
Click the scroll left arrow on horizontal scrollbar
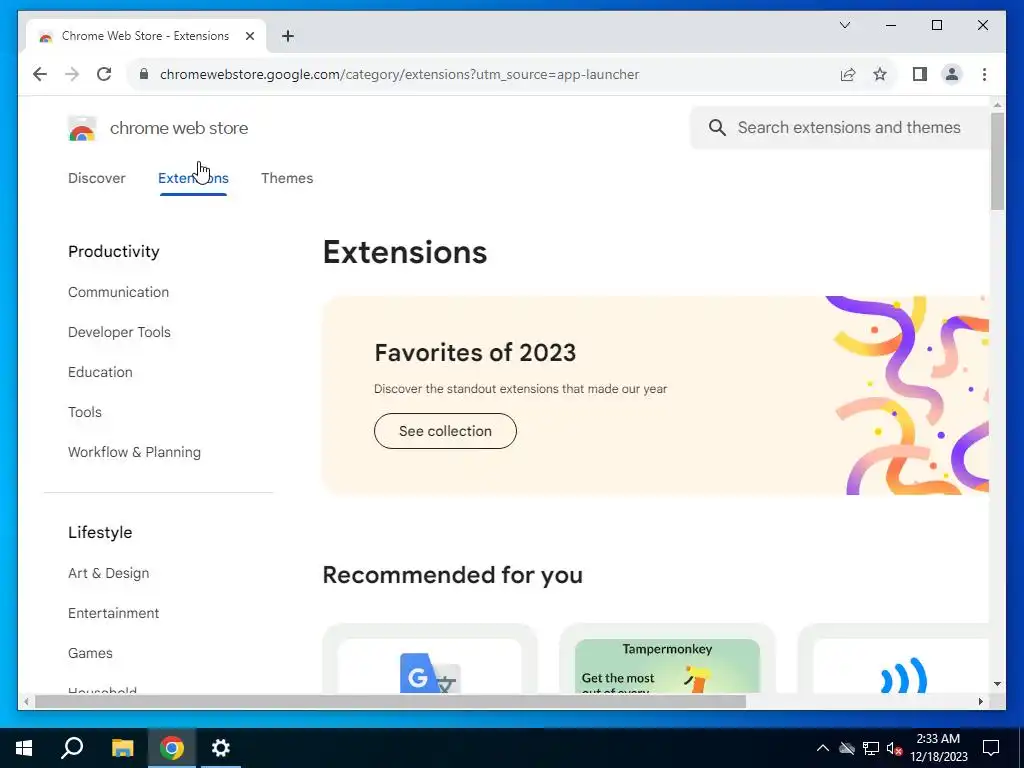26,701
